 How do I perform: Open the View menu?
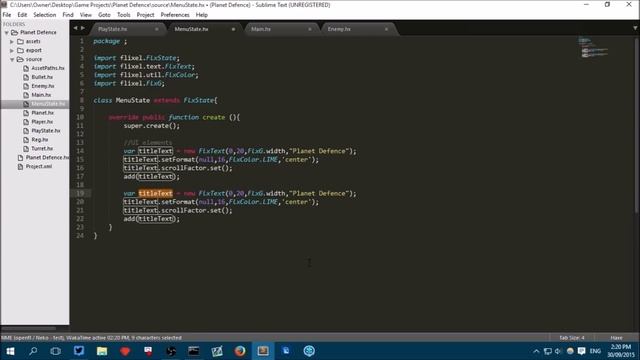point(86,15)
